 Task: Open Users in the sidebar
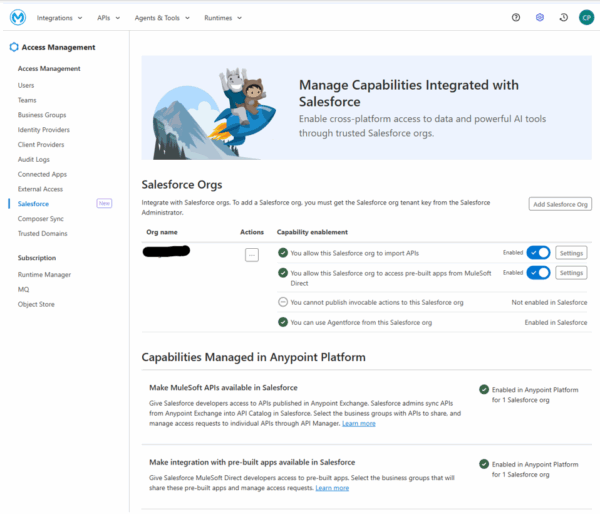[x=26, y=85]
